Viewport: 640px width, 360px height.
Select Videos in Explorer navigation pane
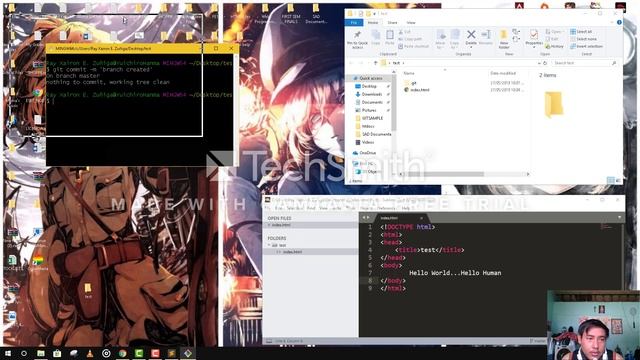point(367,142)
